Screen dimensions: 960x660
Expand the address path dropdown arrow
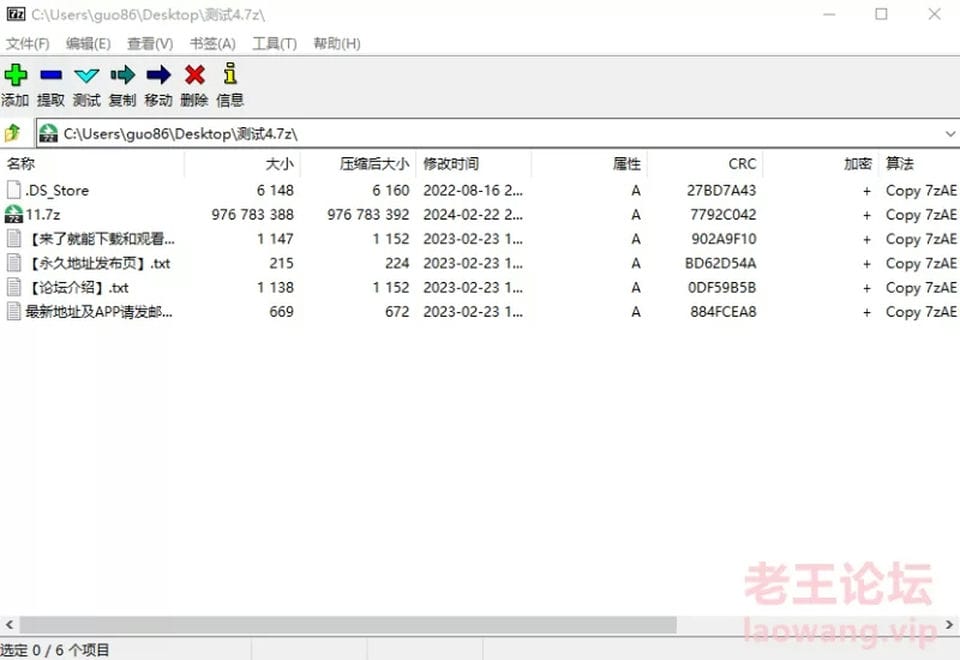tap(950, 133)
